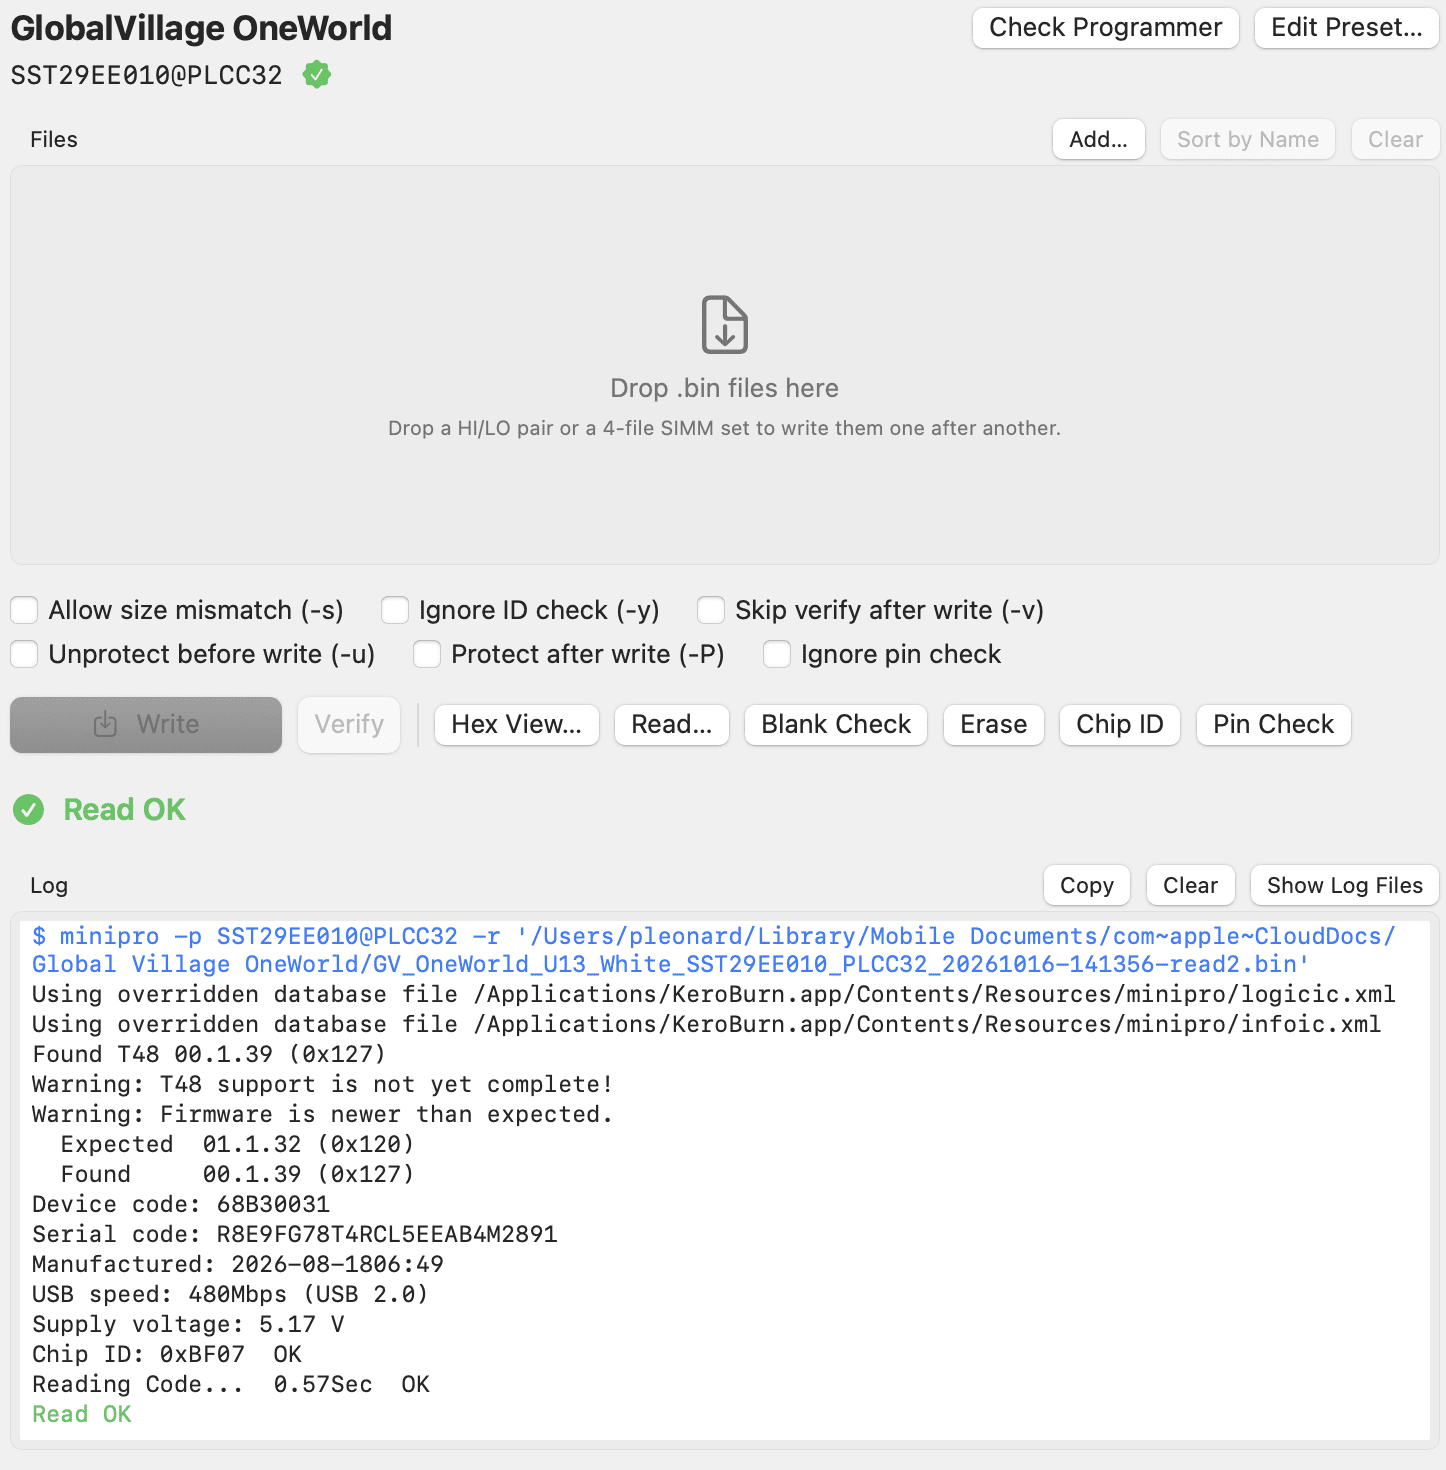Toggle the Ignore pin check checkbox

[777, 654]
